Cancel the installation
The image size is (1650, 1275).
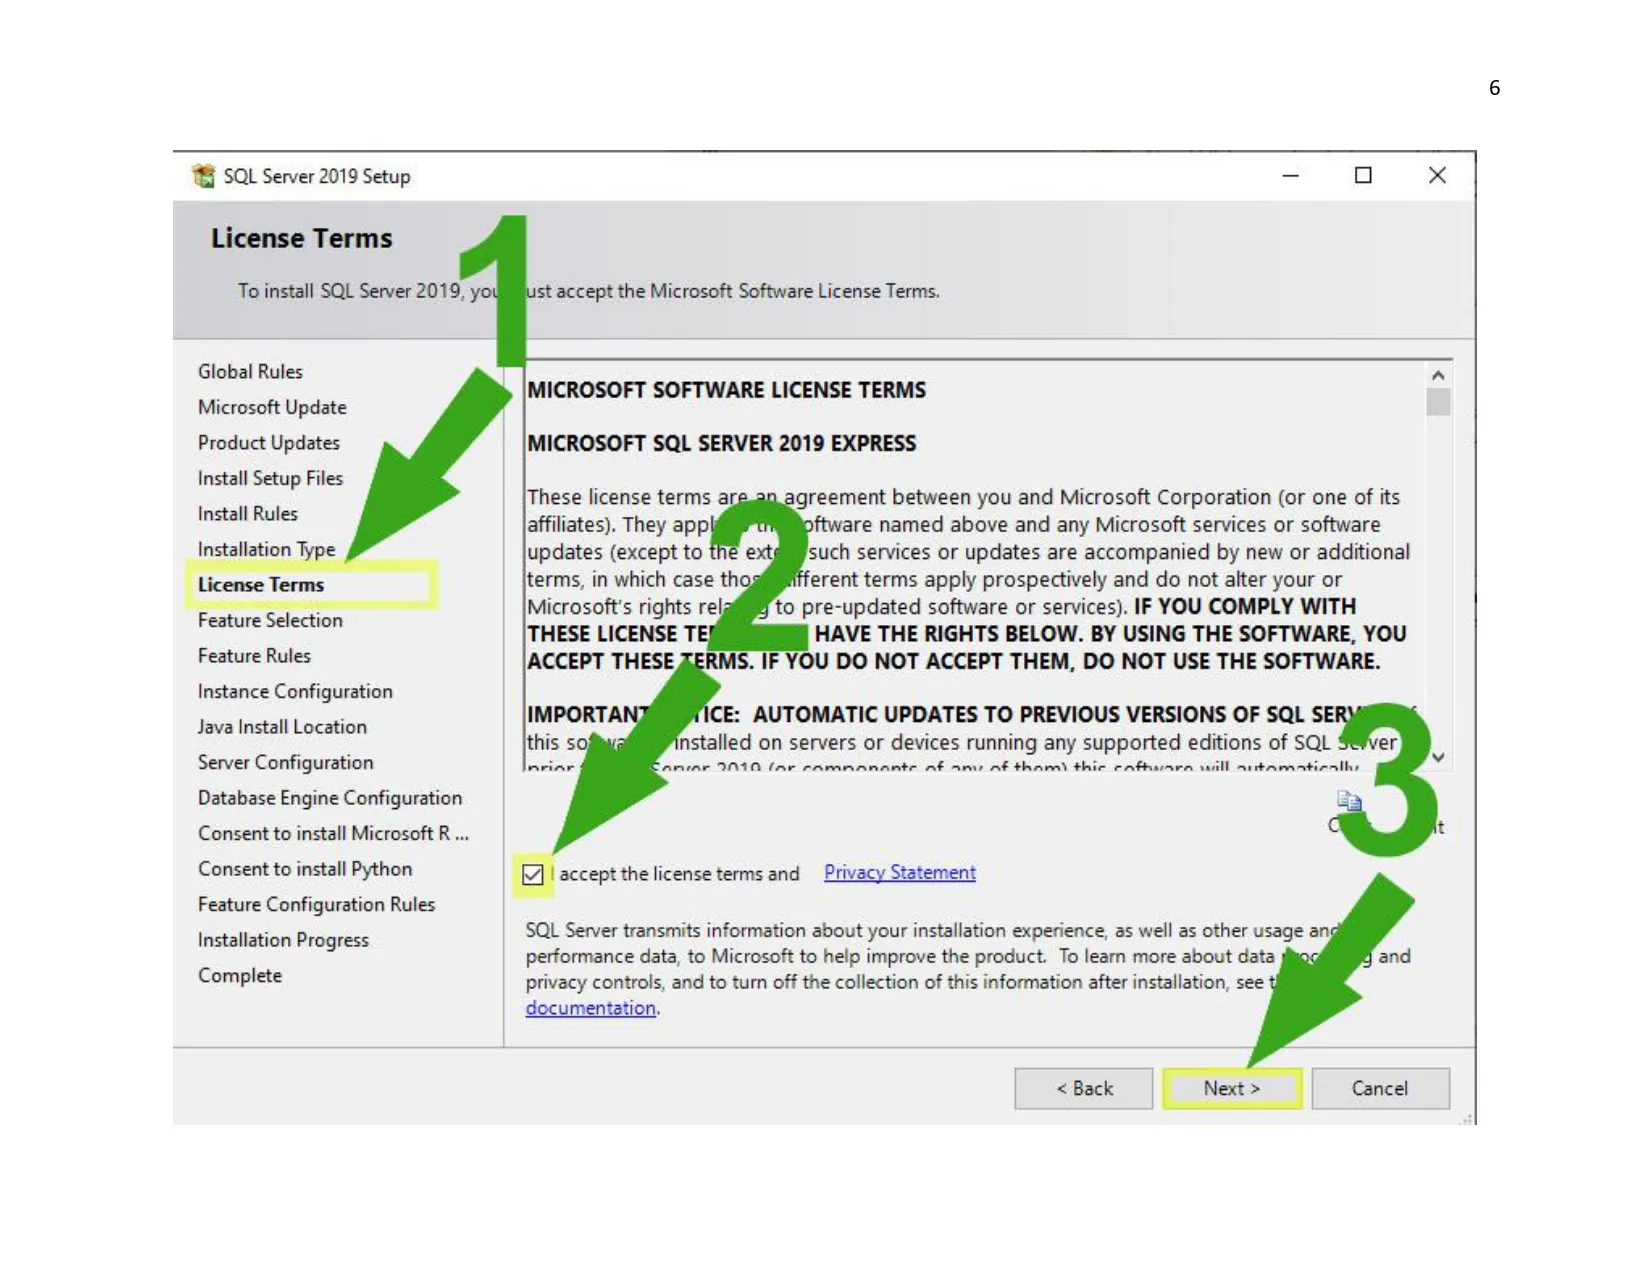point(1379,1089)
